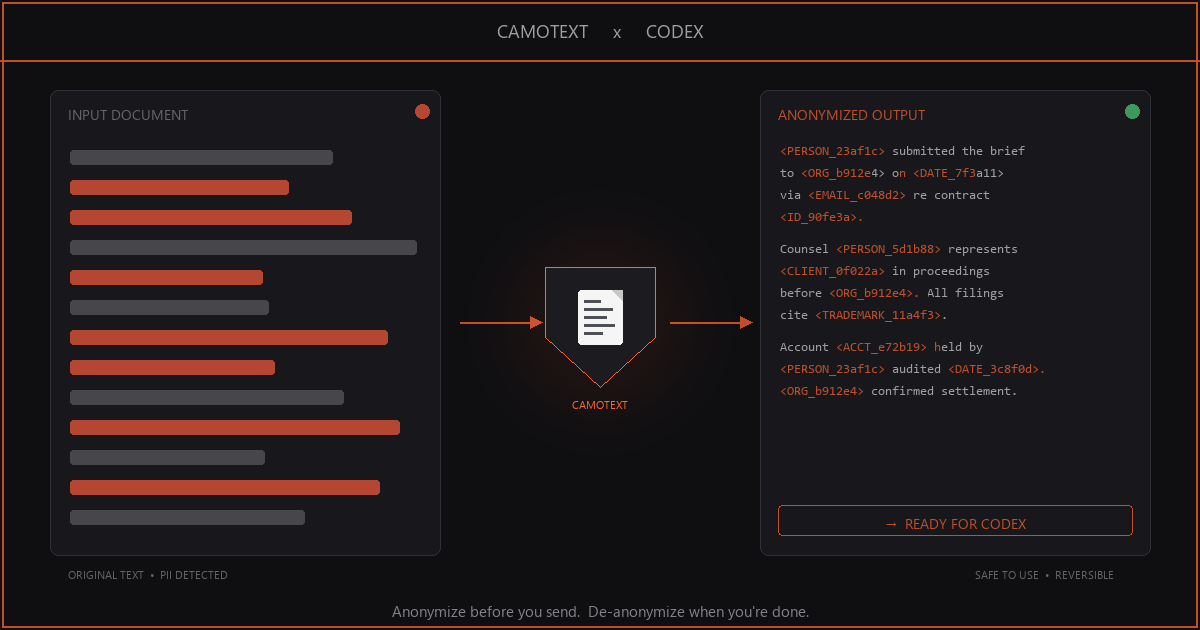Click the READY FOR CODEX button

[x=955, y=521]
